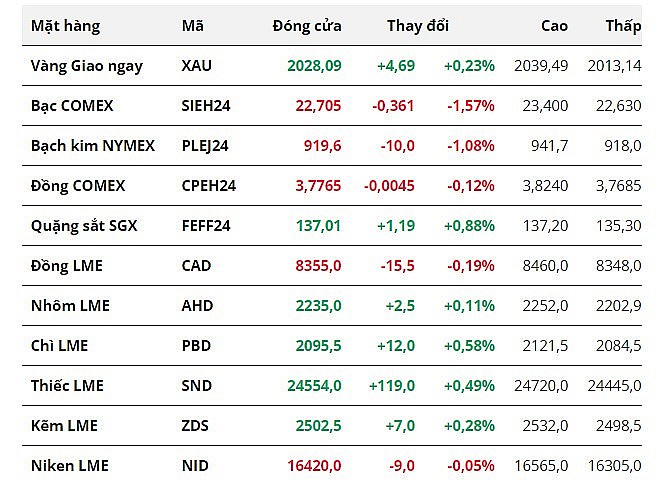Click the 'Thấp' column header

pyautogui.click(x=623, y=26)
